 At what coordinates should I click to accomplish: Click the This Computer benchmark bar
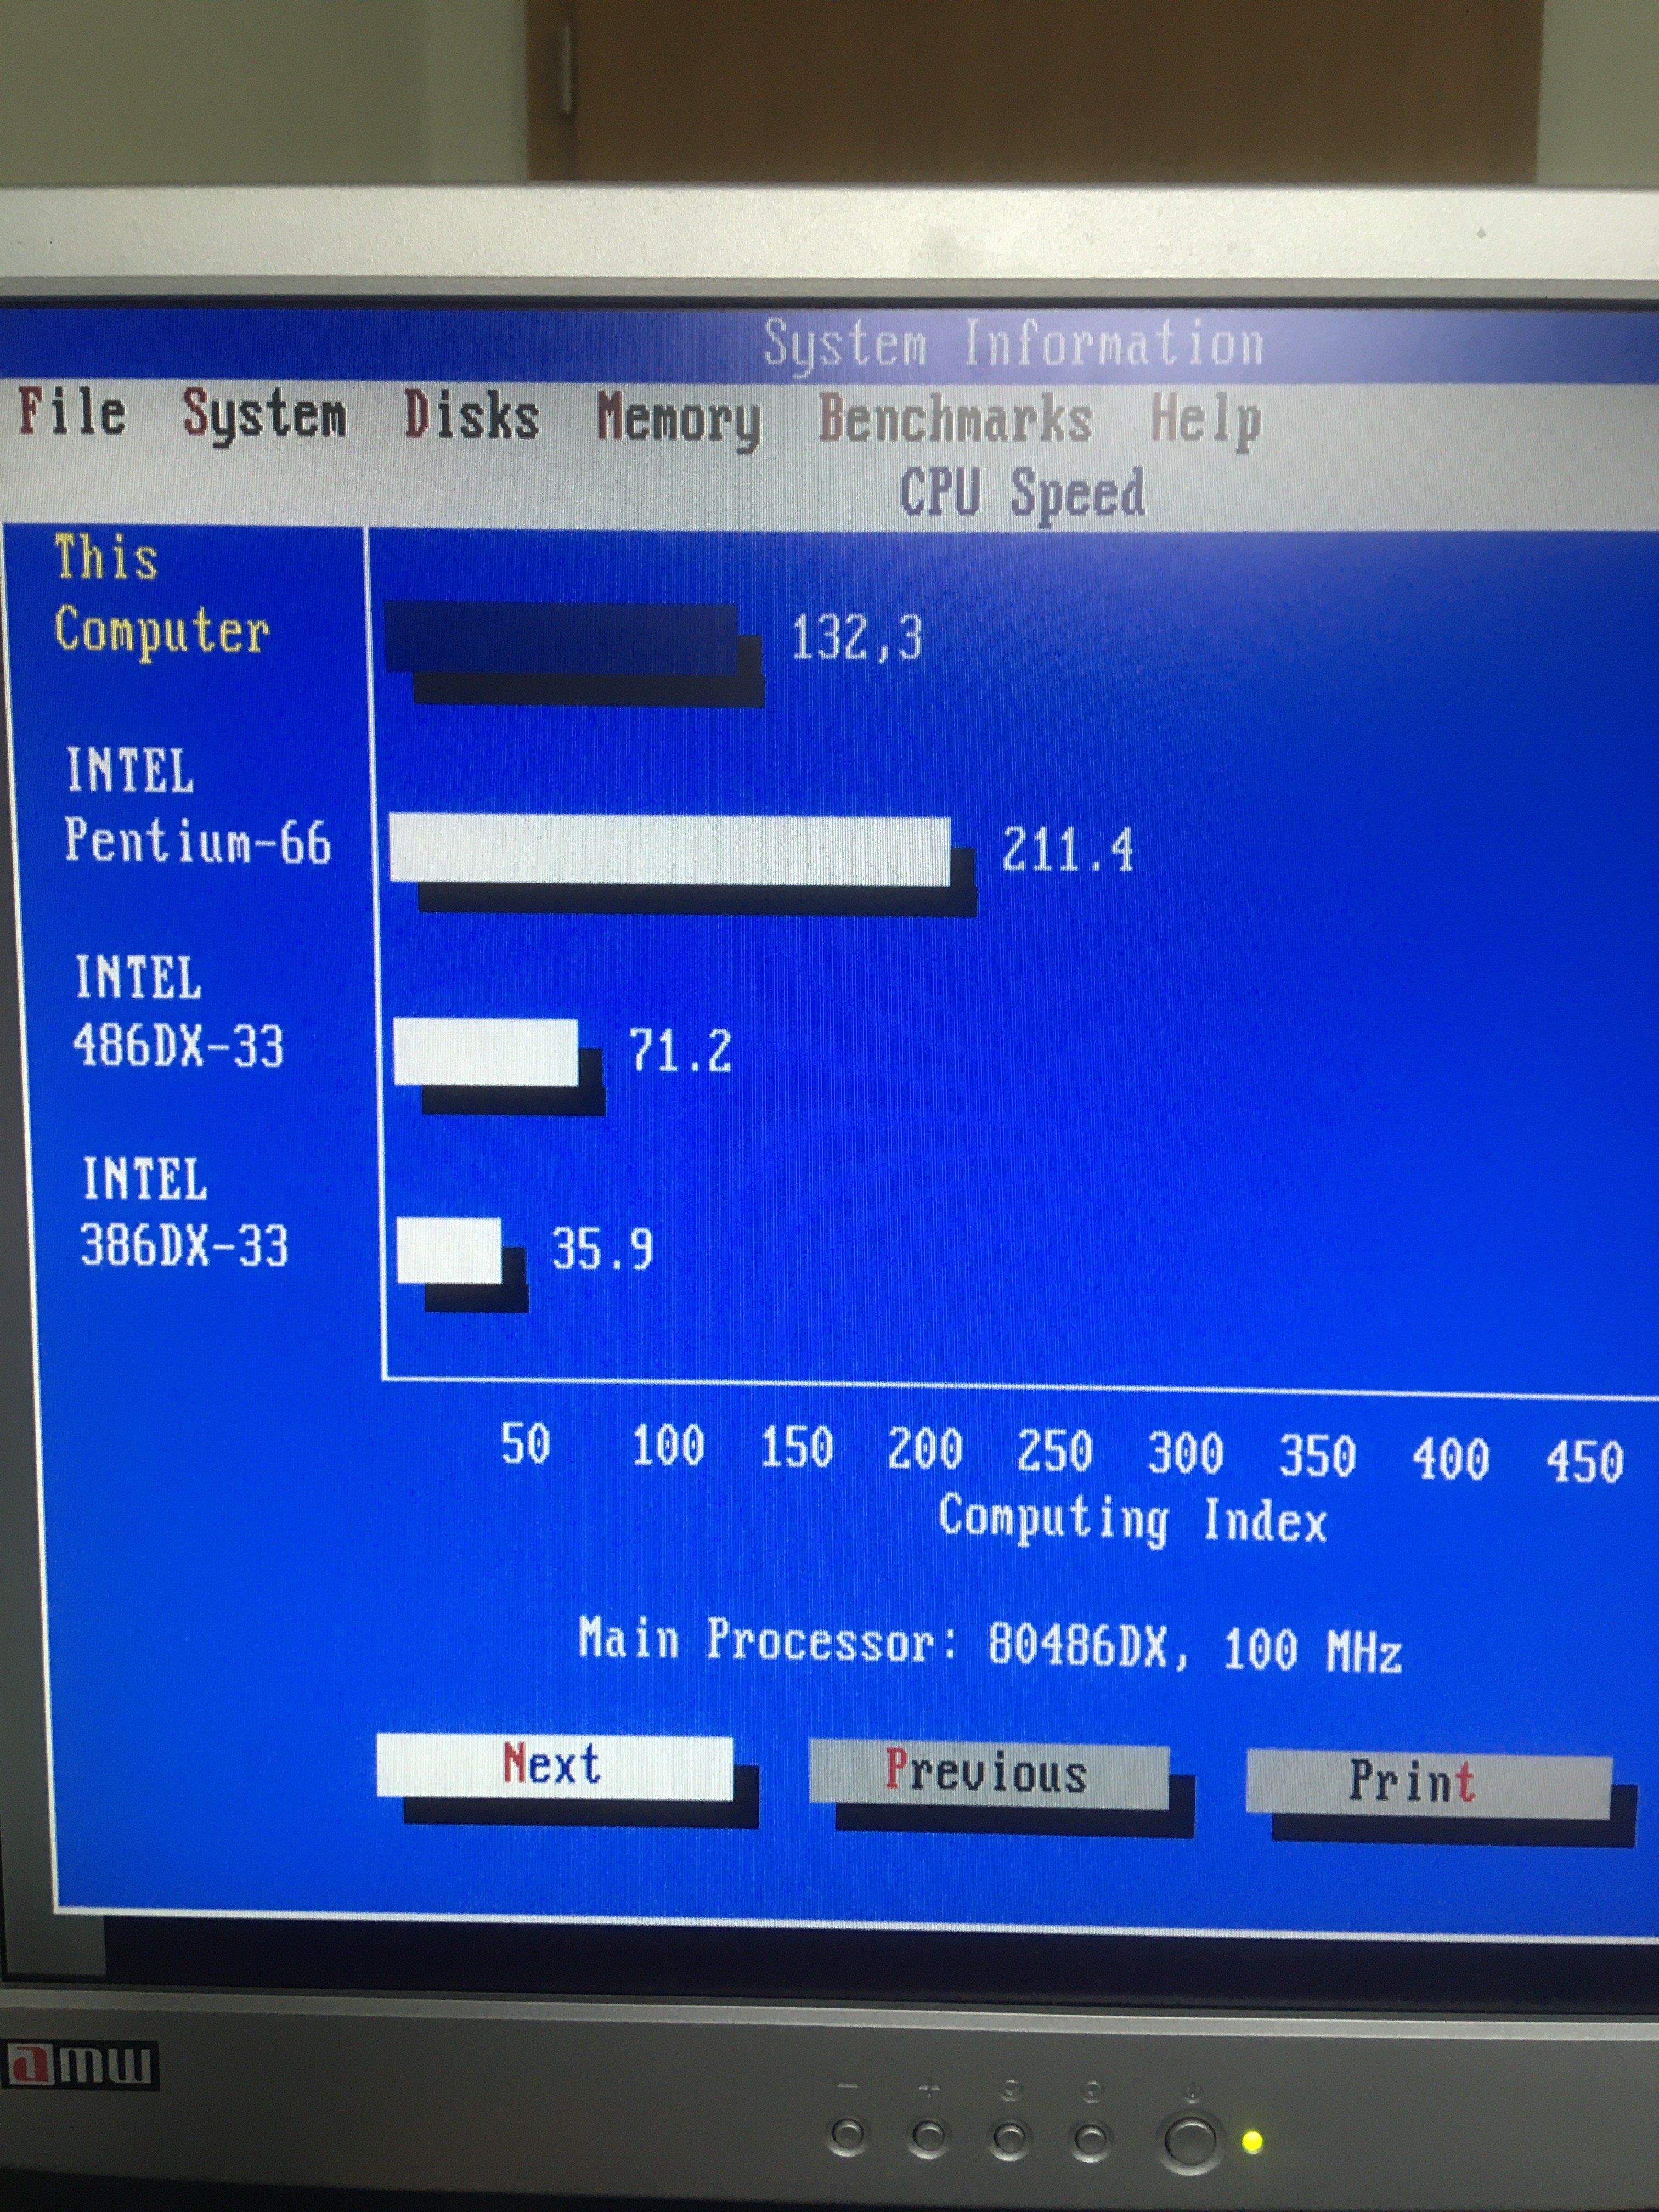click(x=563, y=638)
